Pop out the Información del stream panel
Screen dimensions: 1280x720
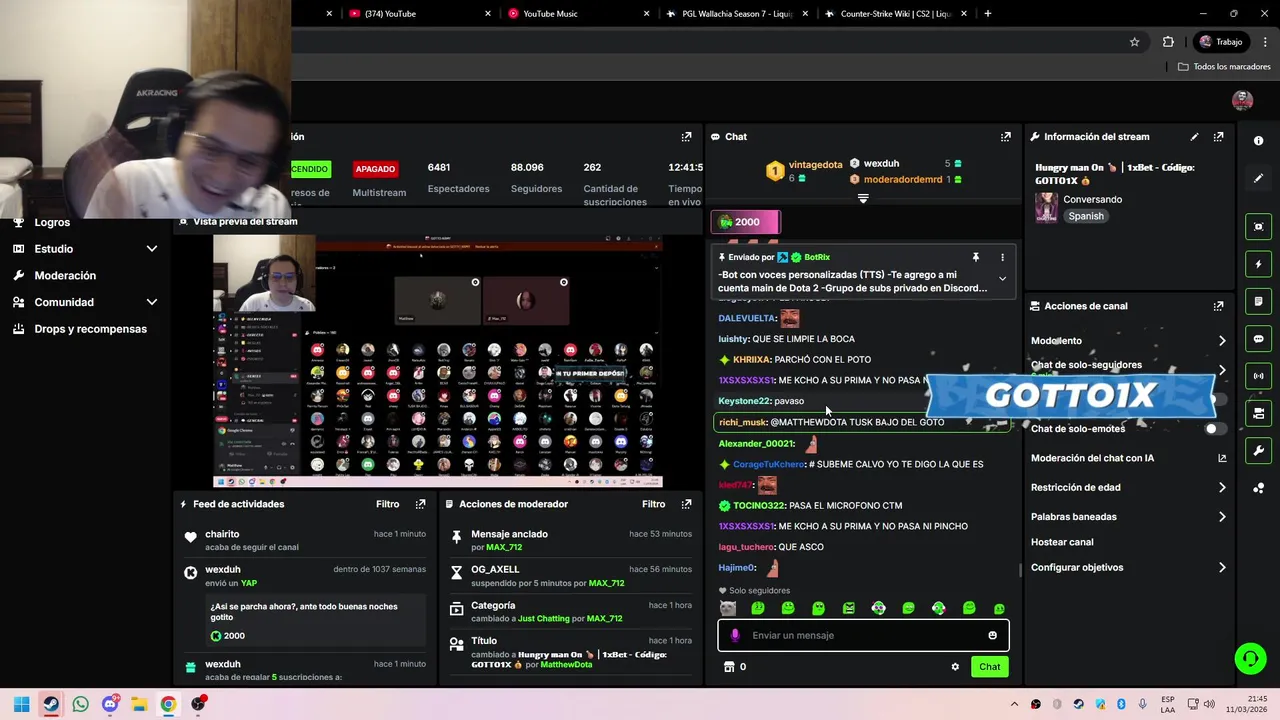click(1218, 137)
